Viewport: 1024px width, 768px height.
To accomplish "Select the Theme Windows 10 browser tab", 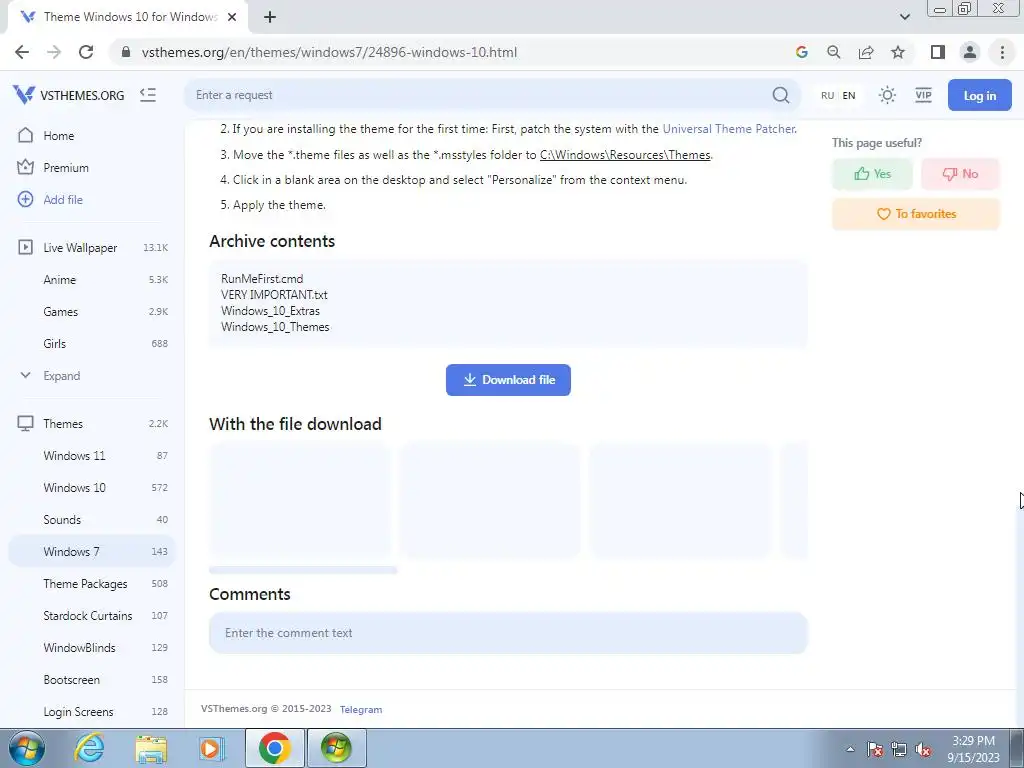I will click(128, 17).
